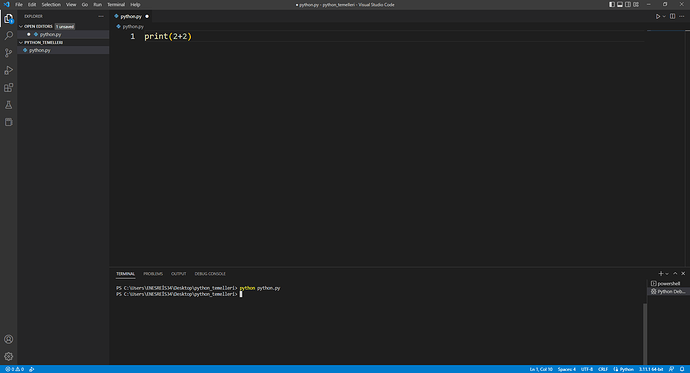The height and width of the screenshot is (373, 690).
Task: Click the VS Code logo in title bar
Action: click(x=6, y=4)
